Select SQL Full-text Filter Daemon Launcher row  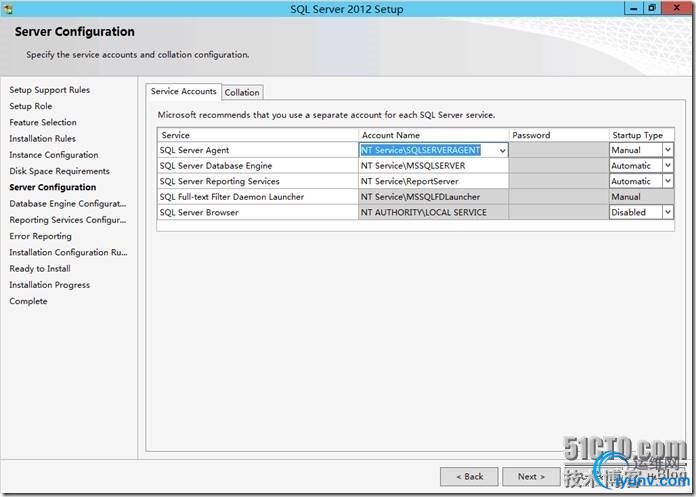257,197
